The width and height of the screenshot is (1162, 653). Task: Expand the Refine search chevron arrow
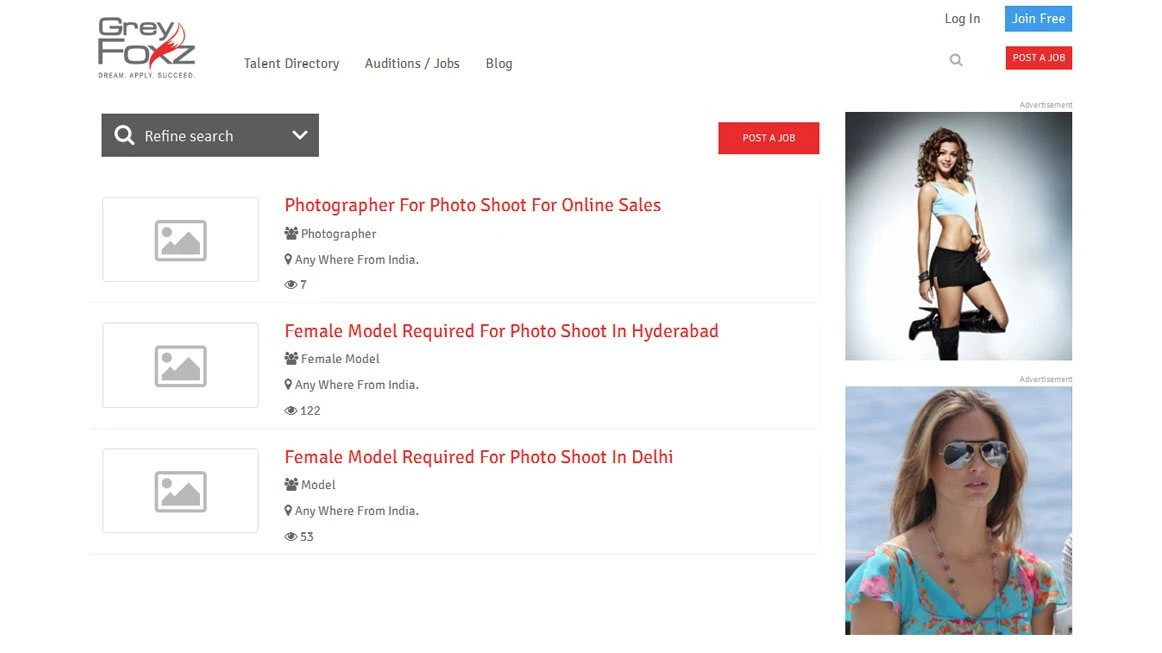coord(299,135)
